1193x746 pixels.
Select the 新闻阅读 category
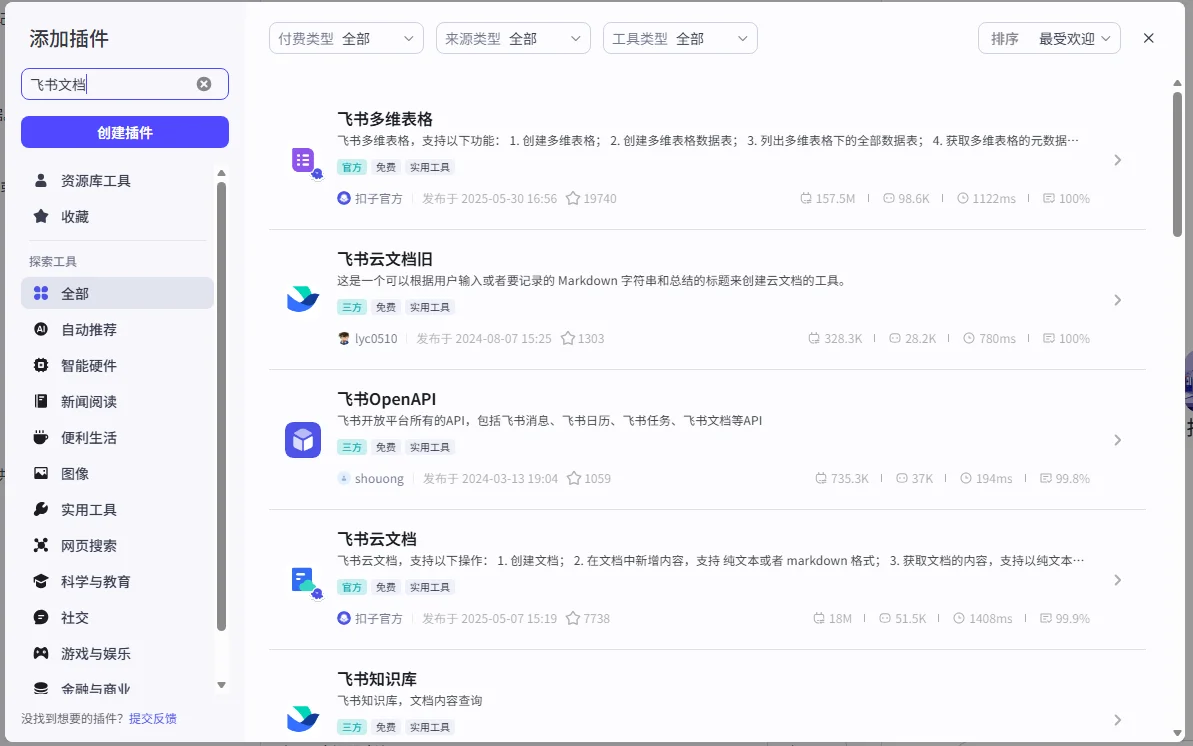point(117,401)
